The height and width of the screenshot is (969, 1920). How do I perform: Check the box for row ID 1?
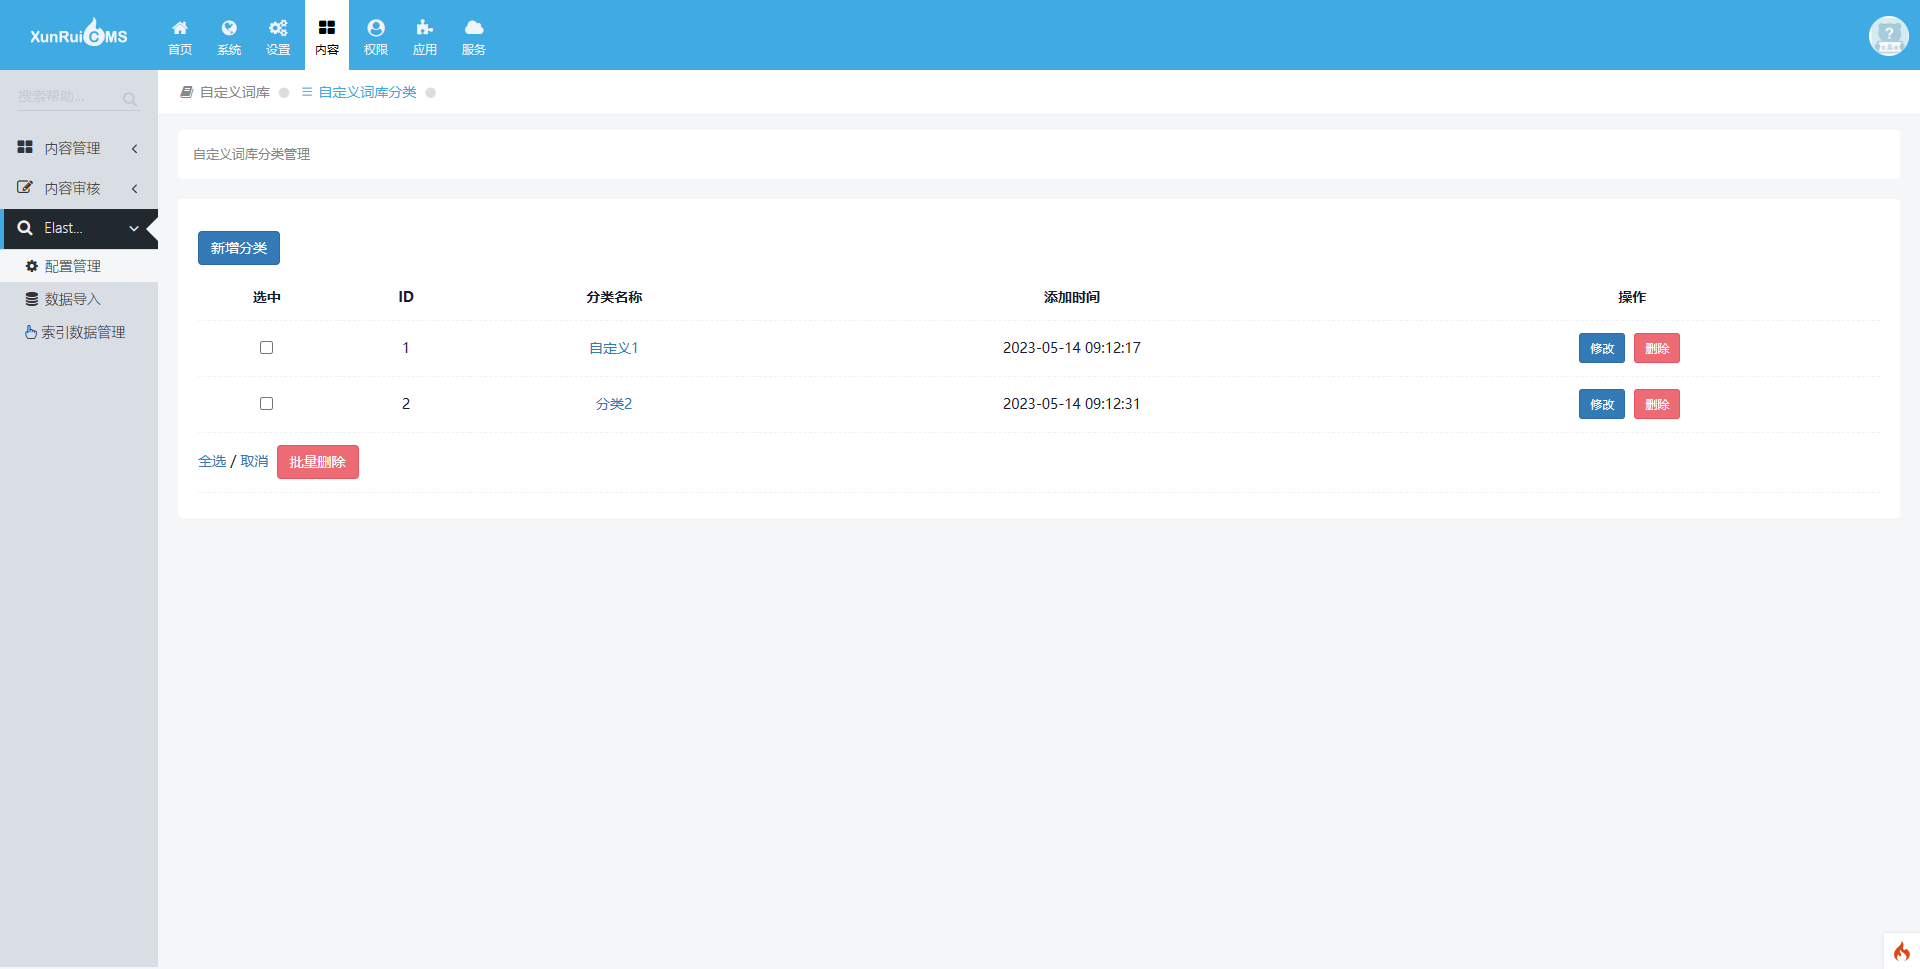[x=266, y=348]
